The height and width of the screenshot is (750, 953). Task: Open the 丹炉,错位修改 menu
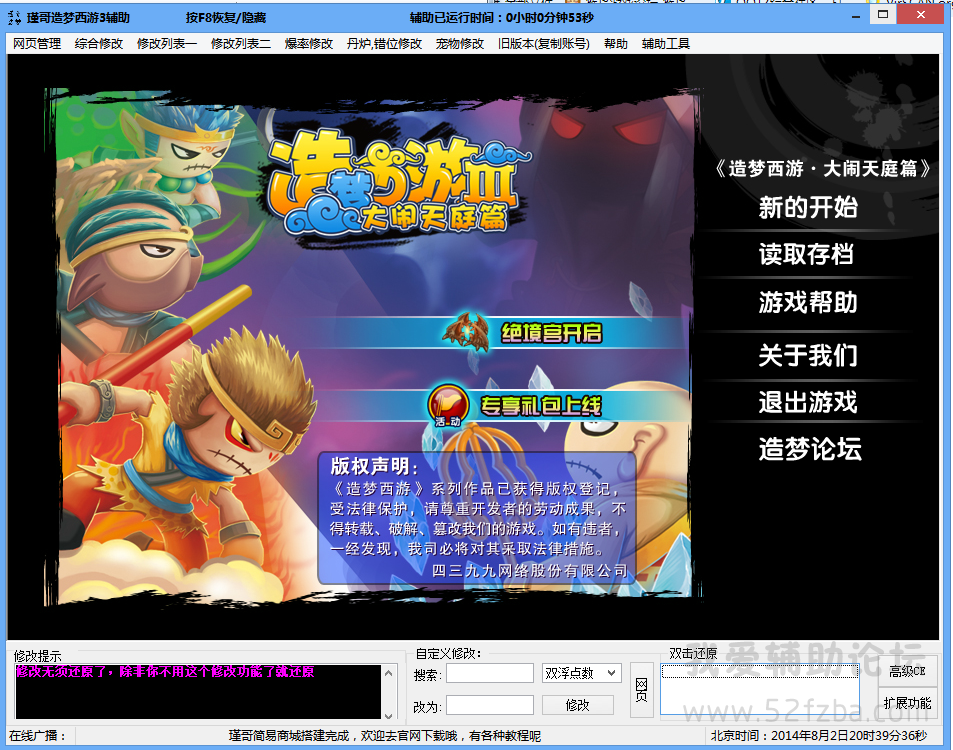384,44
